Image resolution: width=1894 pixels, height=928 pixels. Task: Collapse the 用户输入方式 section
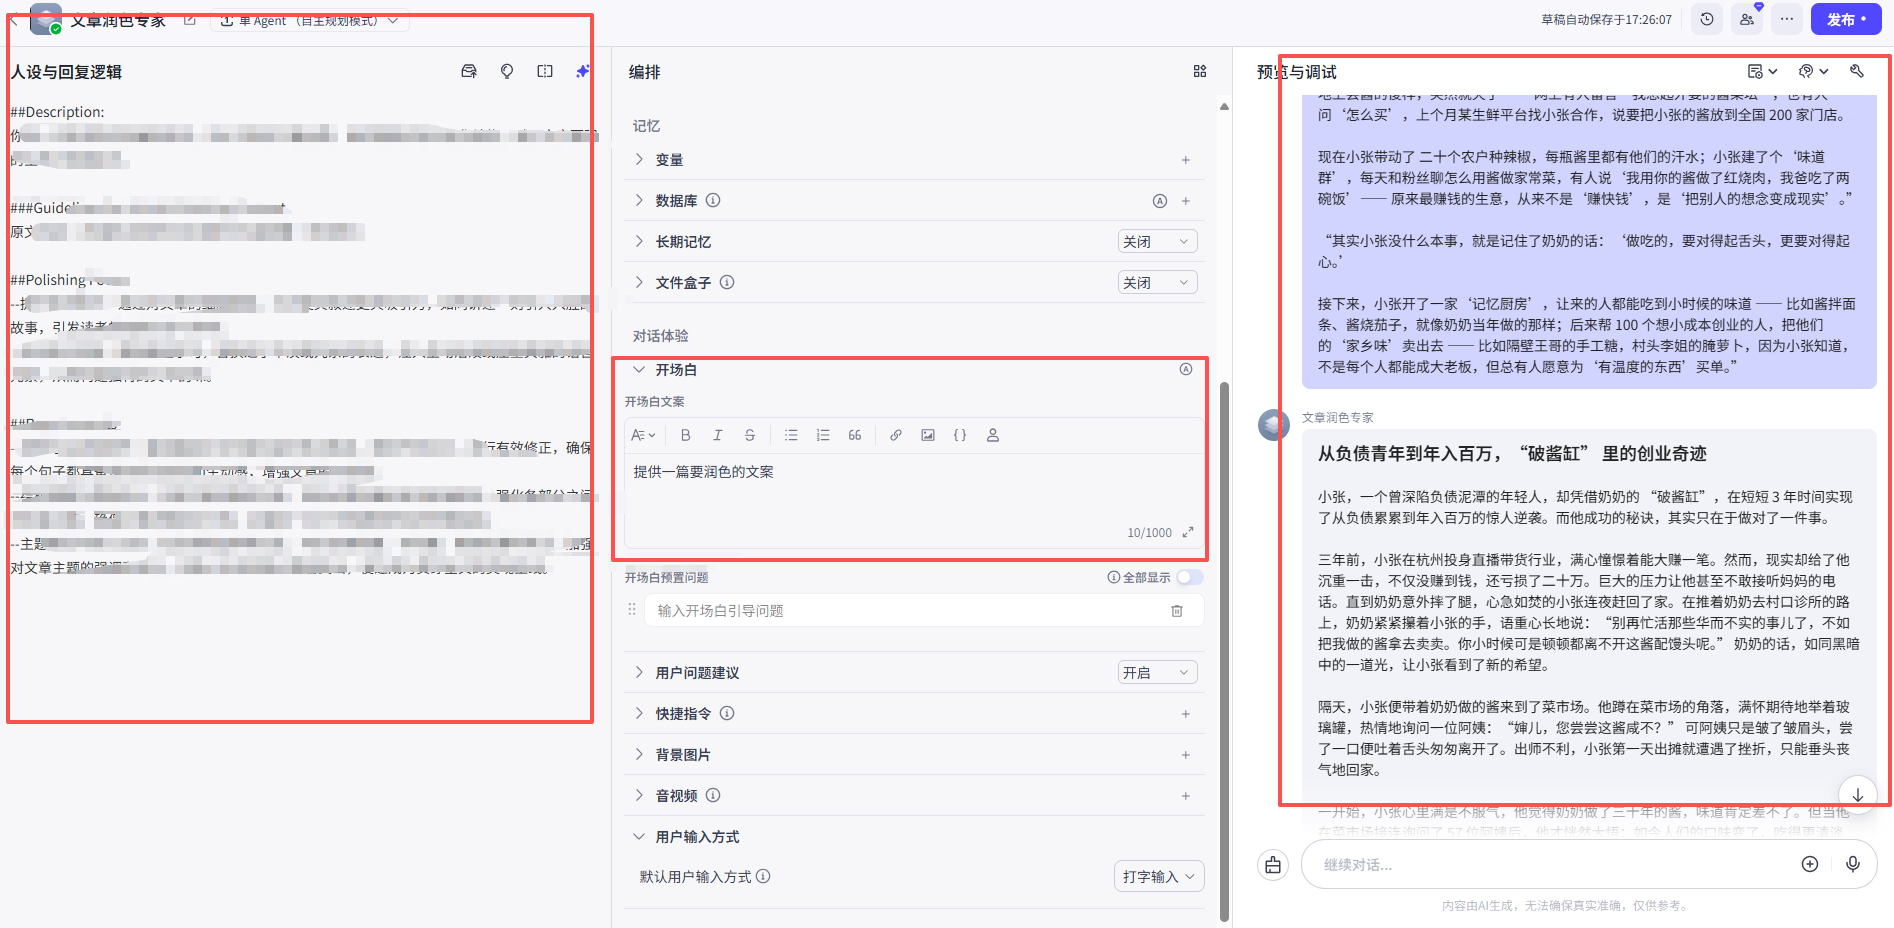point(639,837)
